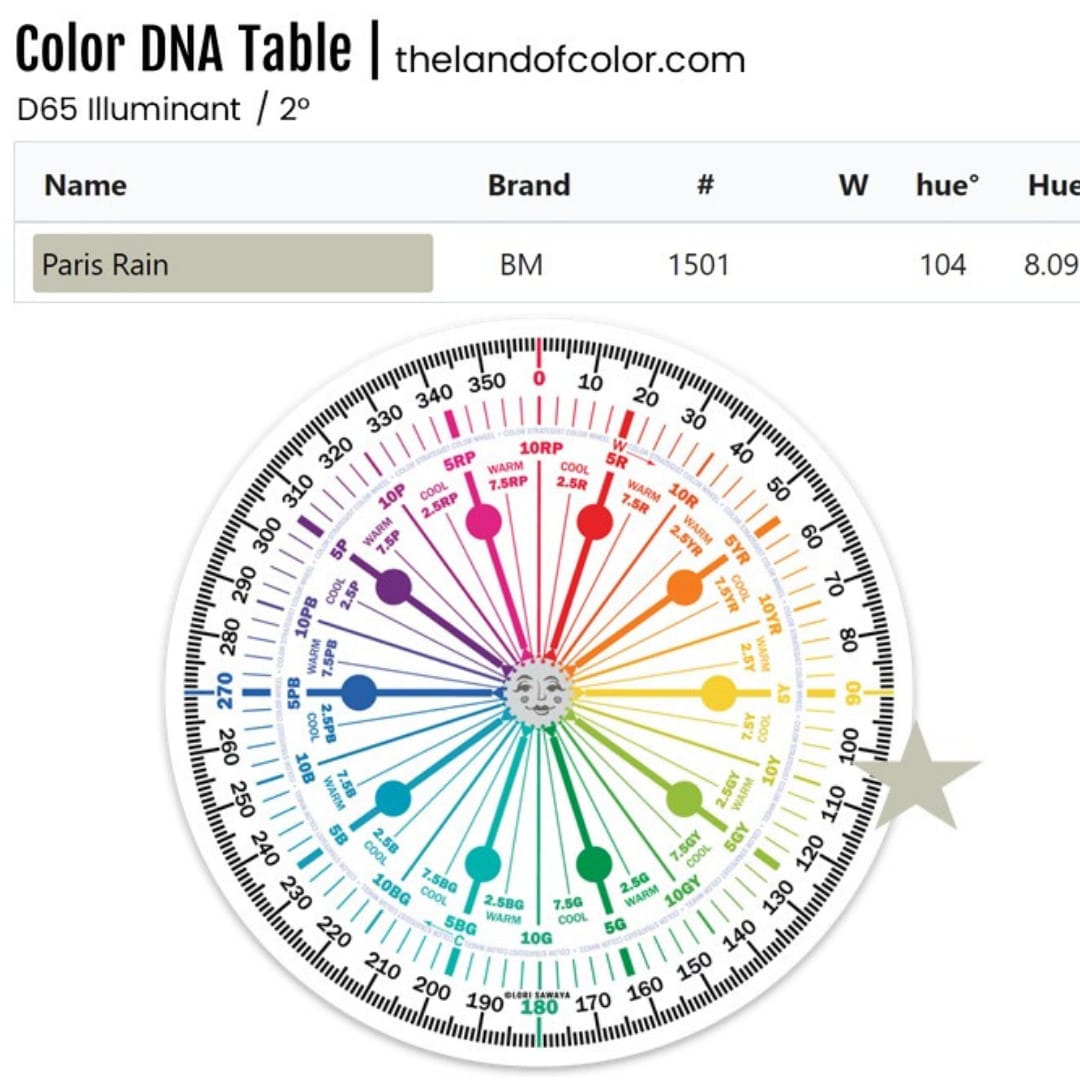Click the purple 5P dot on wheel
Viewport: 1080px width, 1080px height.
pos(395,587)
